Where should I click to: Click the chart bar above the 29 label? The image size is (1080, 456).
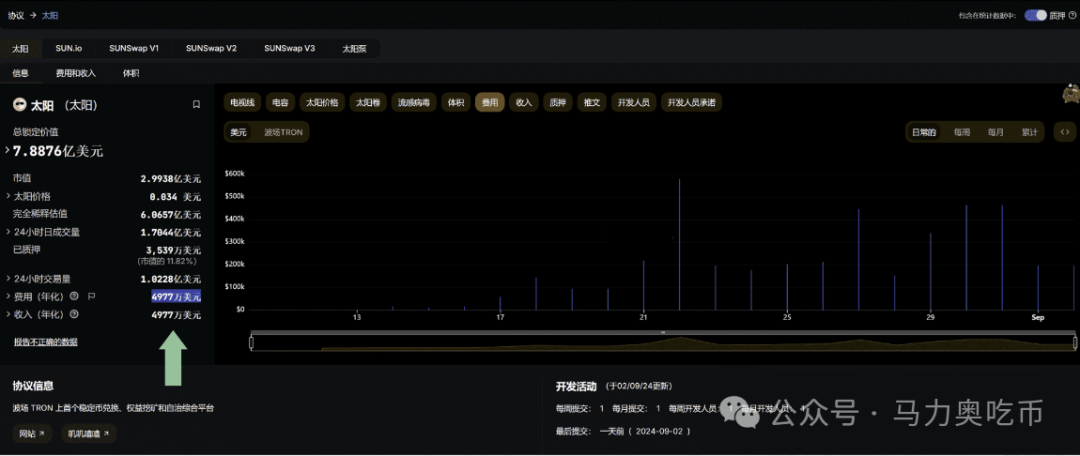coord(931,271)
